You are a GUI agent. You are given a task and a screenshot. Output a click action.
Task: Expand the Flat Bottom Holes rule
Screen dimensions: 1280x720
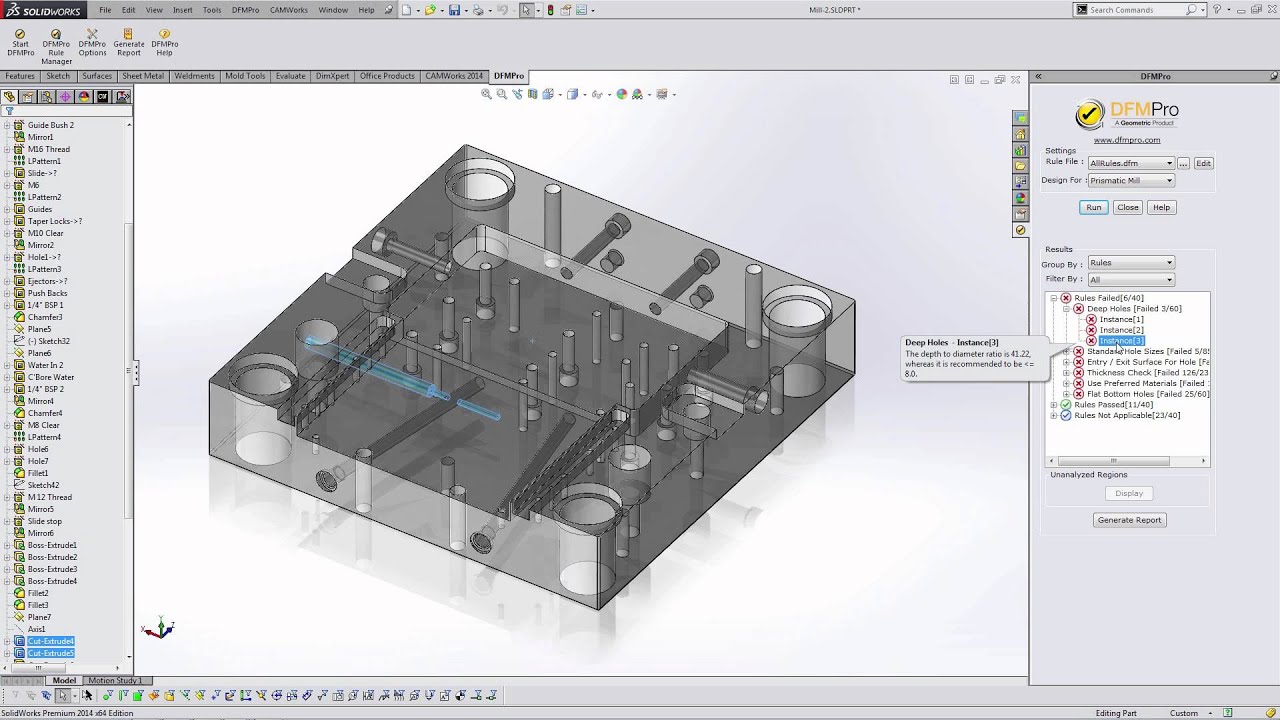point(1066,394)
